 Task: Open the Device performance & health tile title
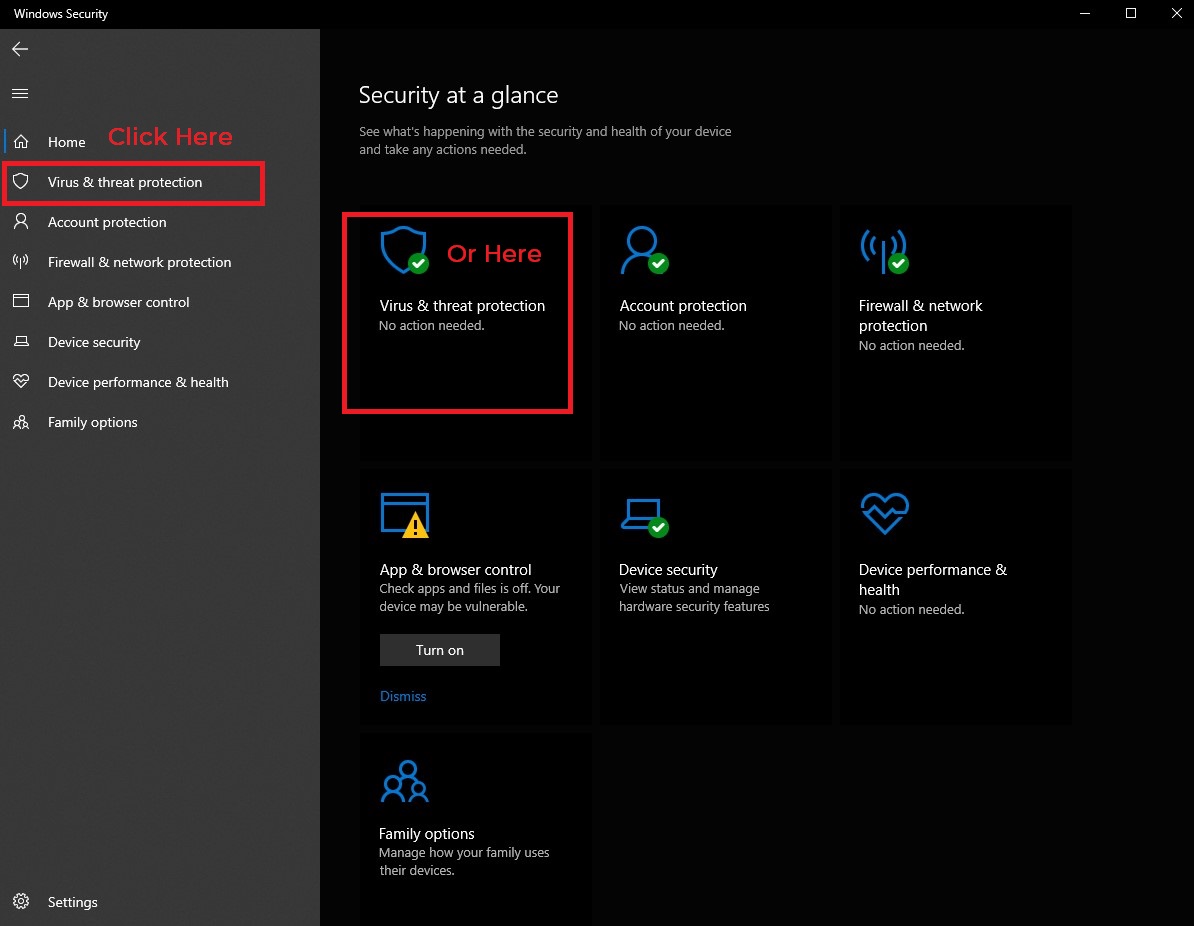point(932,580)
